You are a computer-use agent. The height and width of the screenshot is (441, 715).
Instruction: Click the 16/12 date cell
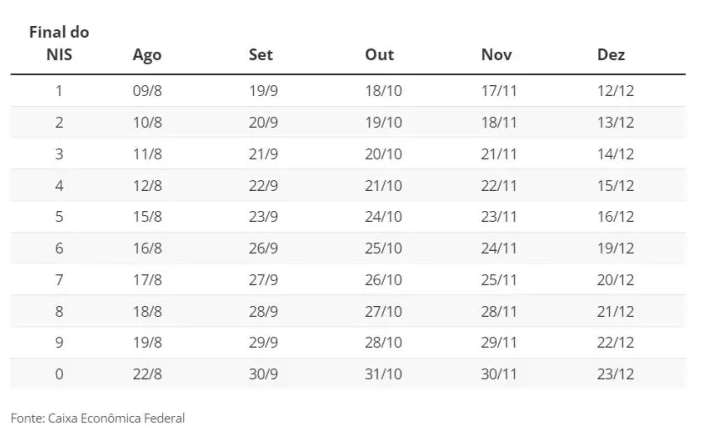[x=616, y=217]
